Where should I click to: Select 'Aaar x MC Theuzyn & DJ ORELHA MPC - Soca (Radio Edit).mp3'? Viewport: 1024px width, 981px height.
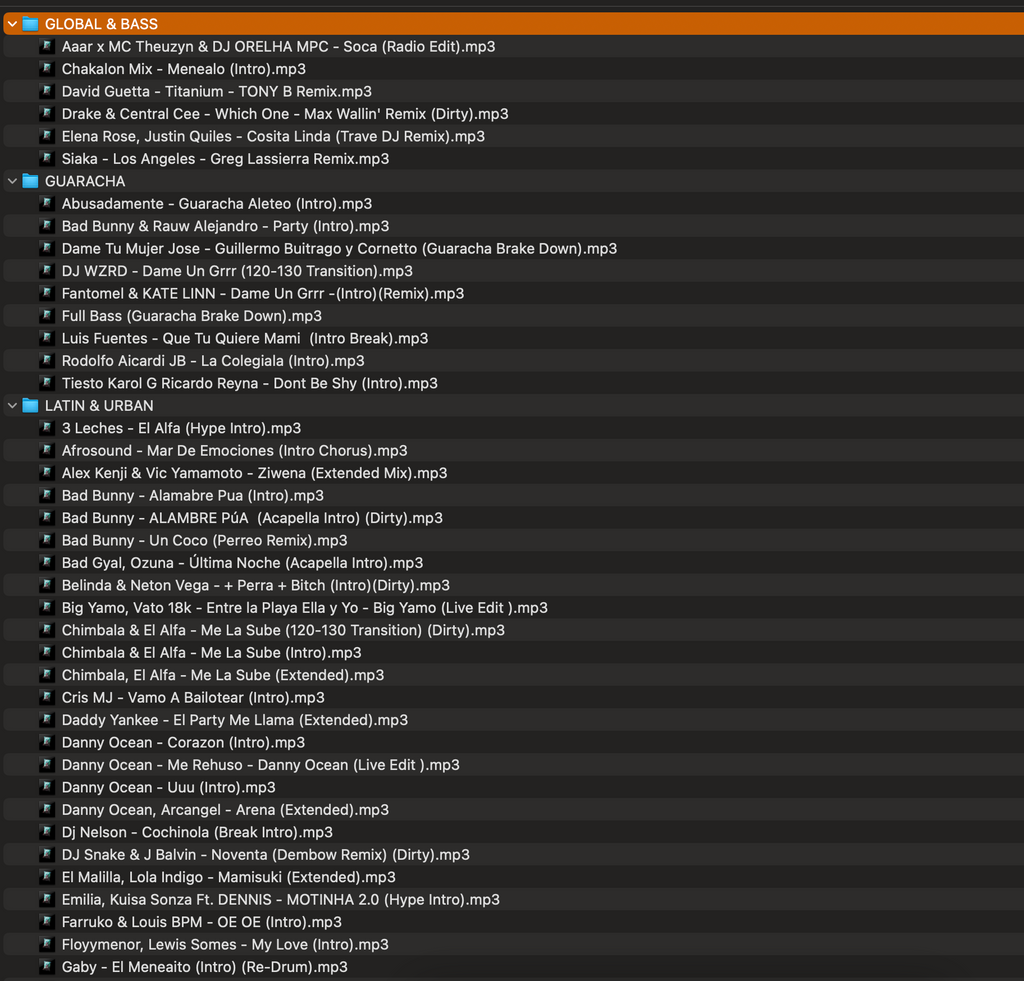click(x=278, y=46)
